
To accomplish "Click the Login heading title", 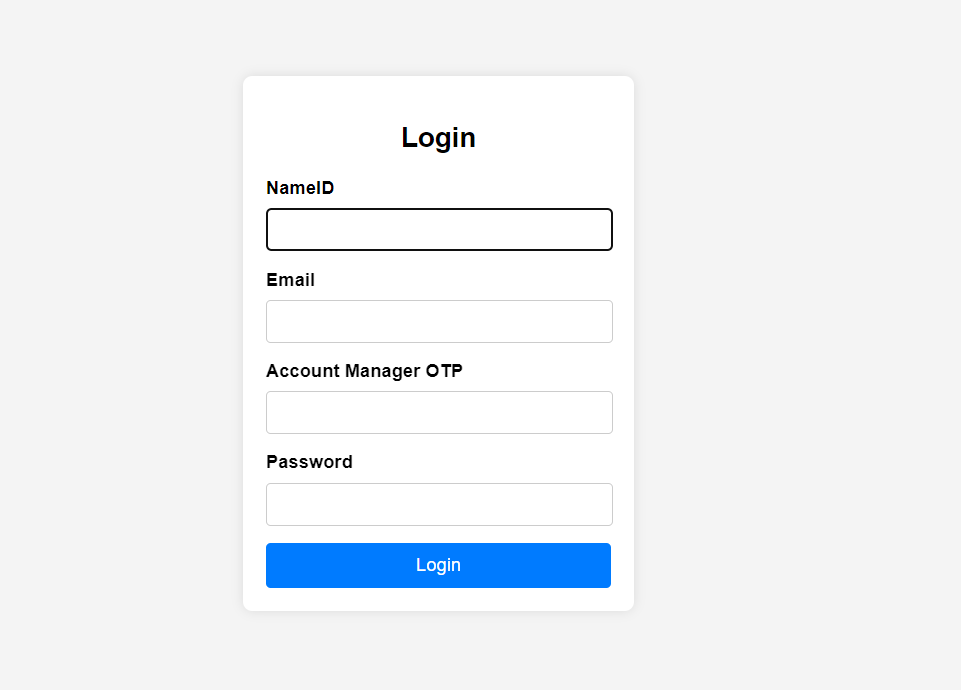I will click(x=438, y=138).
